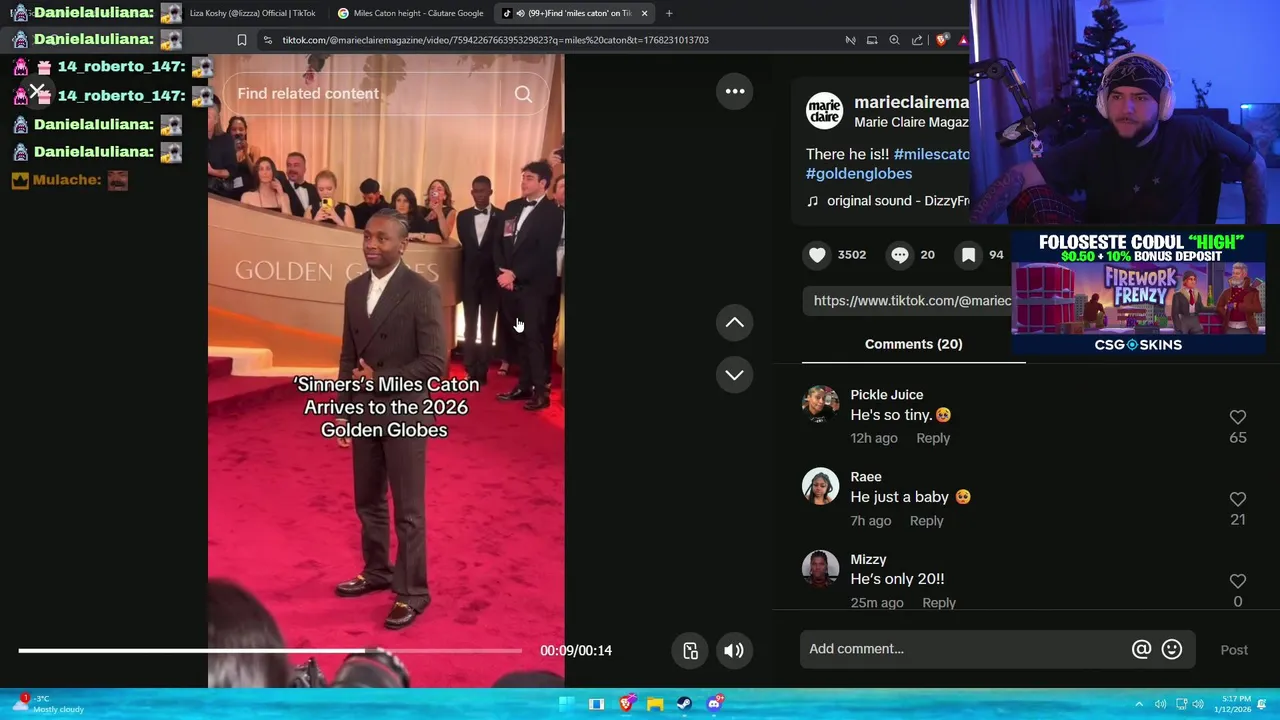Image resolution: width=1280 pixels, height=720 pixels.
Task: Click the CSG Skins Firework Frenzy ad
Action: coord(1138,294)
